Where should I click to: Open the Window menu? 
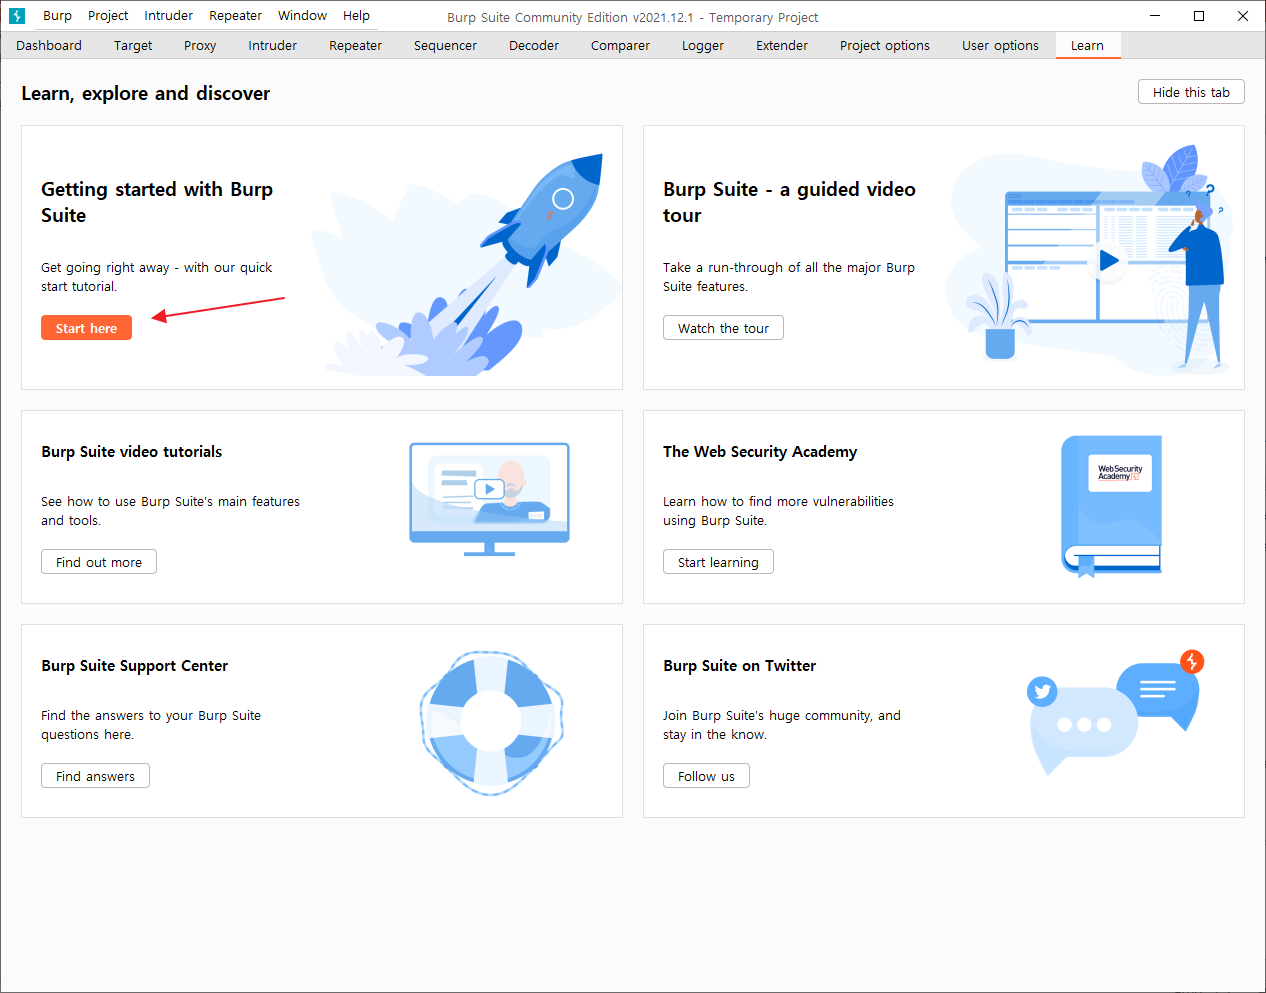[x=302, y=16]
